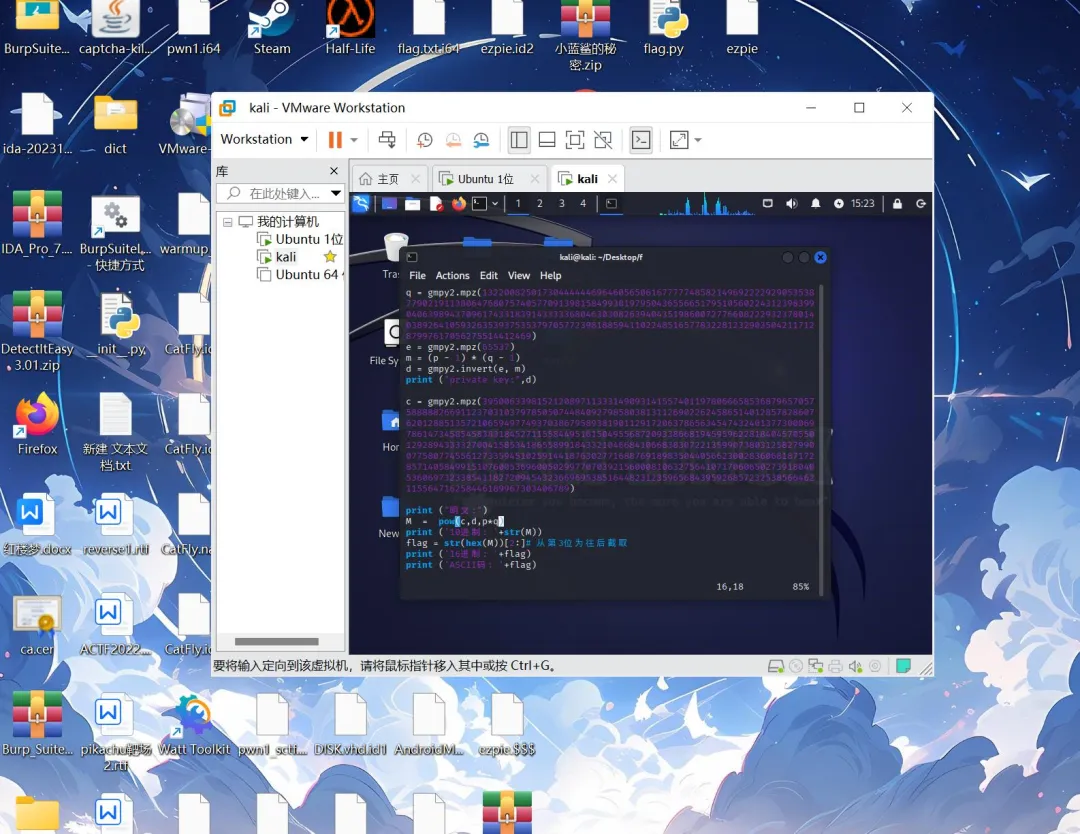Pause the kali virtual machine

point(335,140)
